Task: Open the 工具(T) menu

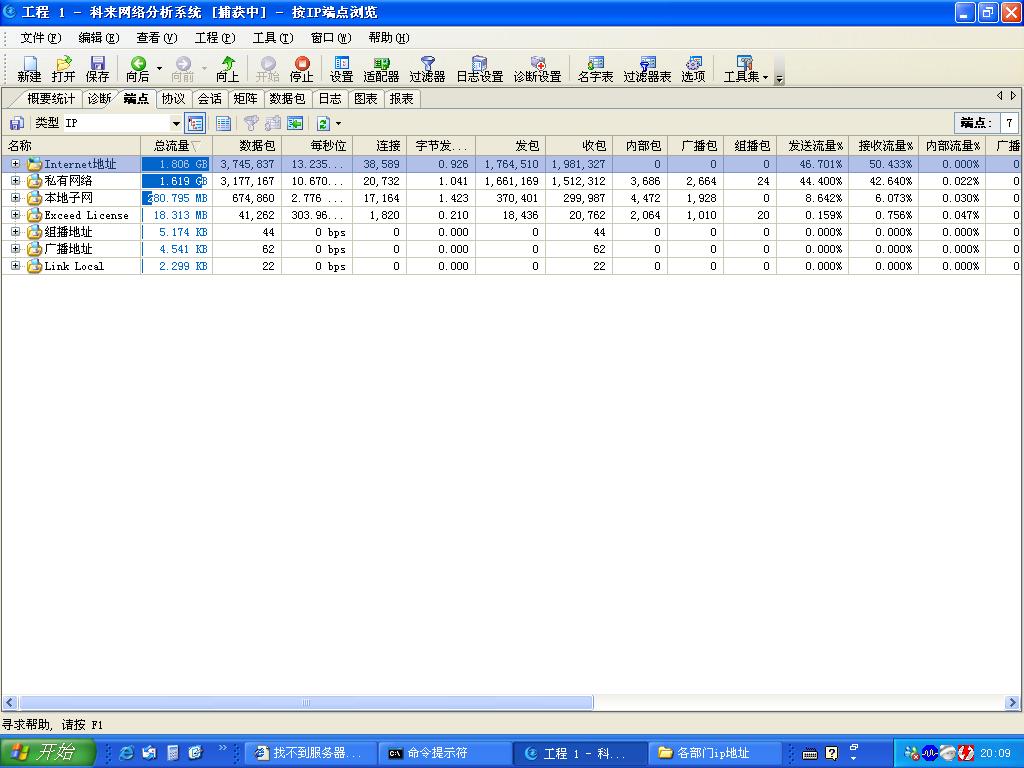Action: [x=272, y=38]
